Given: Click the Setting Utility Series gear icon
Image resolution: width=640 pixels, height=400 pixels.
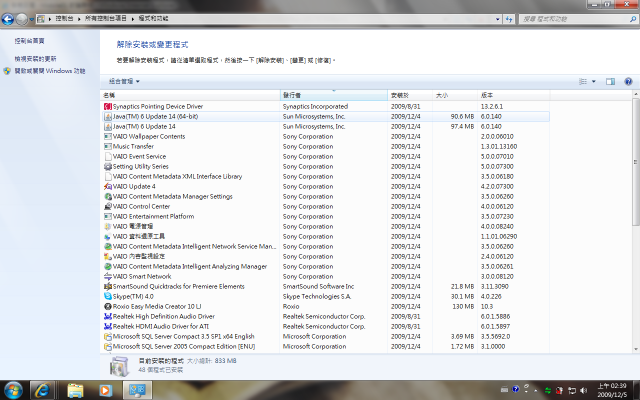Looking at the screenshot, I should click(x=108, y=167).
